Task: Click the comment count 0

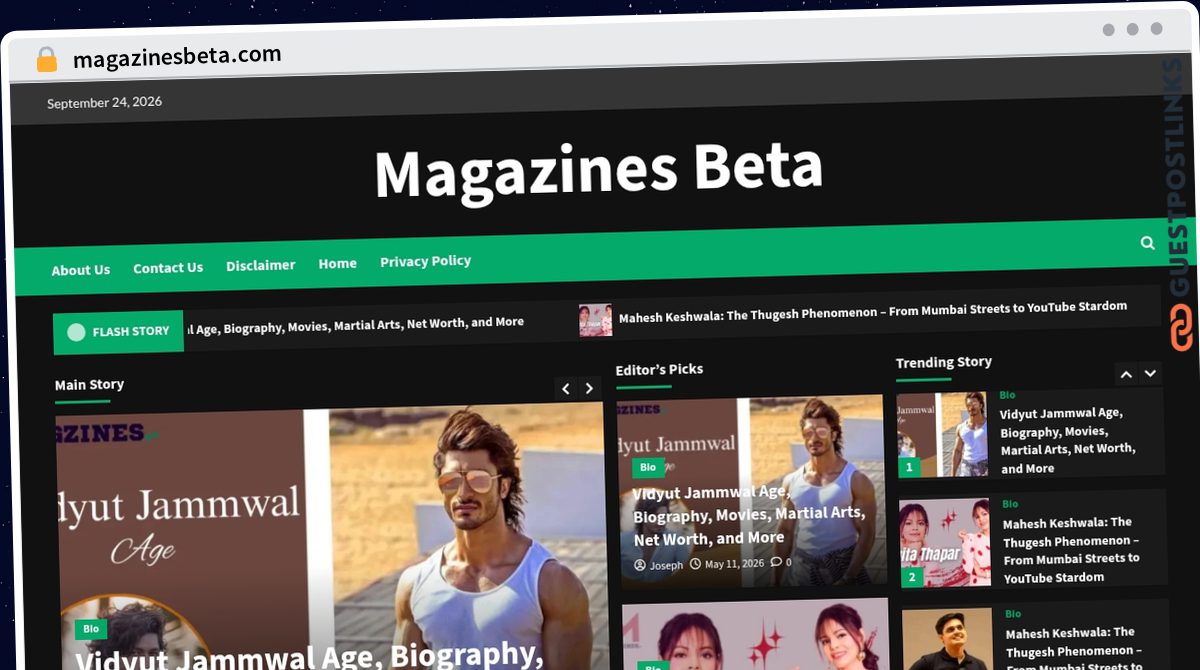Action: 789,563
